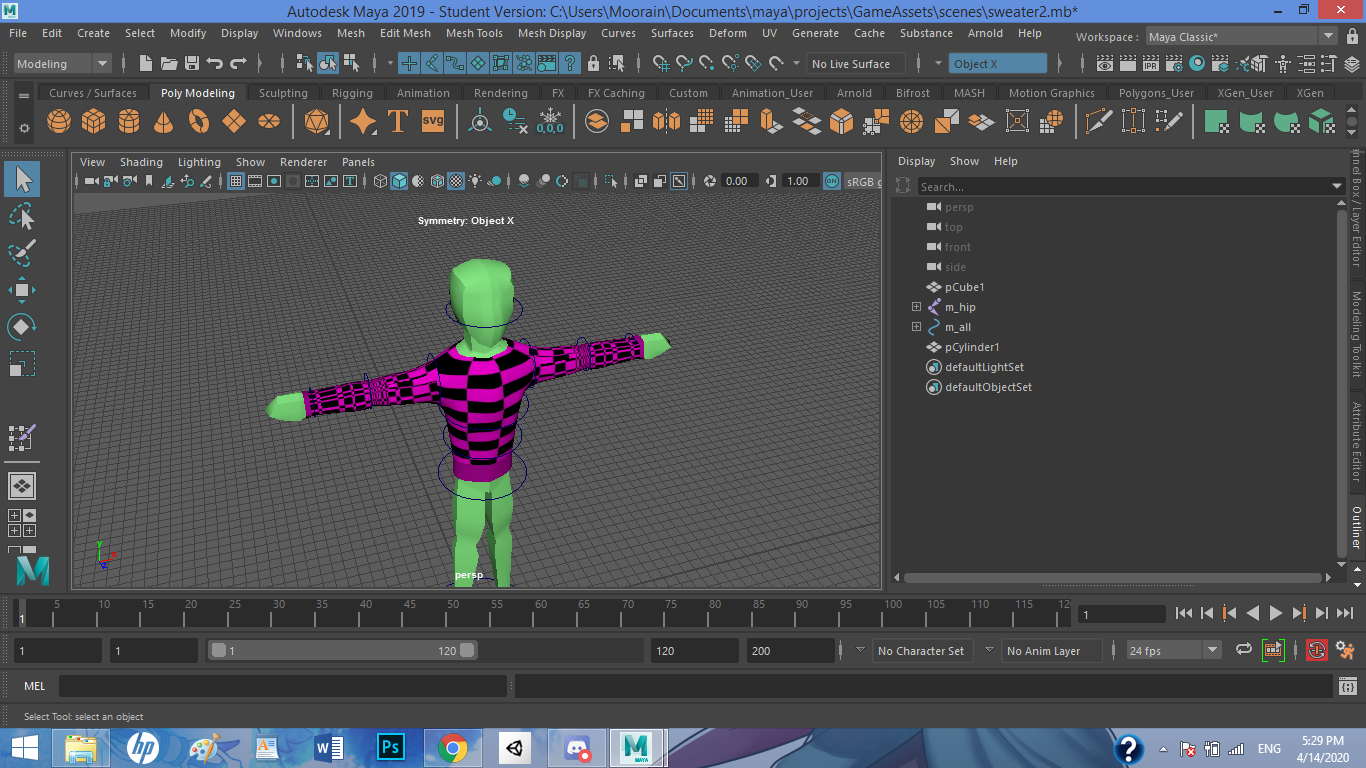Click the Save Scene icon
Image resolution: width=1366 pixels, height=768 pixels.
191,63
